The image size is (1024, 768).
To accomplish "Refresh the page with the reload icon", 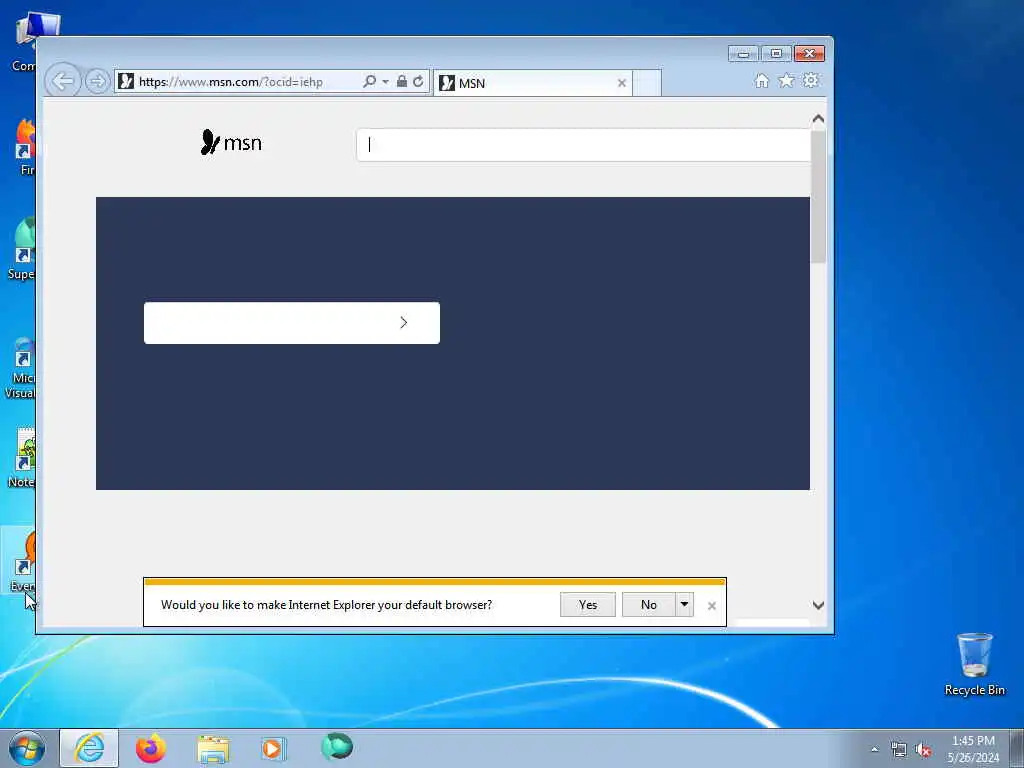I will [x=419, y=82].
